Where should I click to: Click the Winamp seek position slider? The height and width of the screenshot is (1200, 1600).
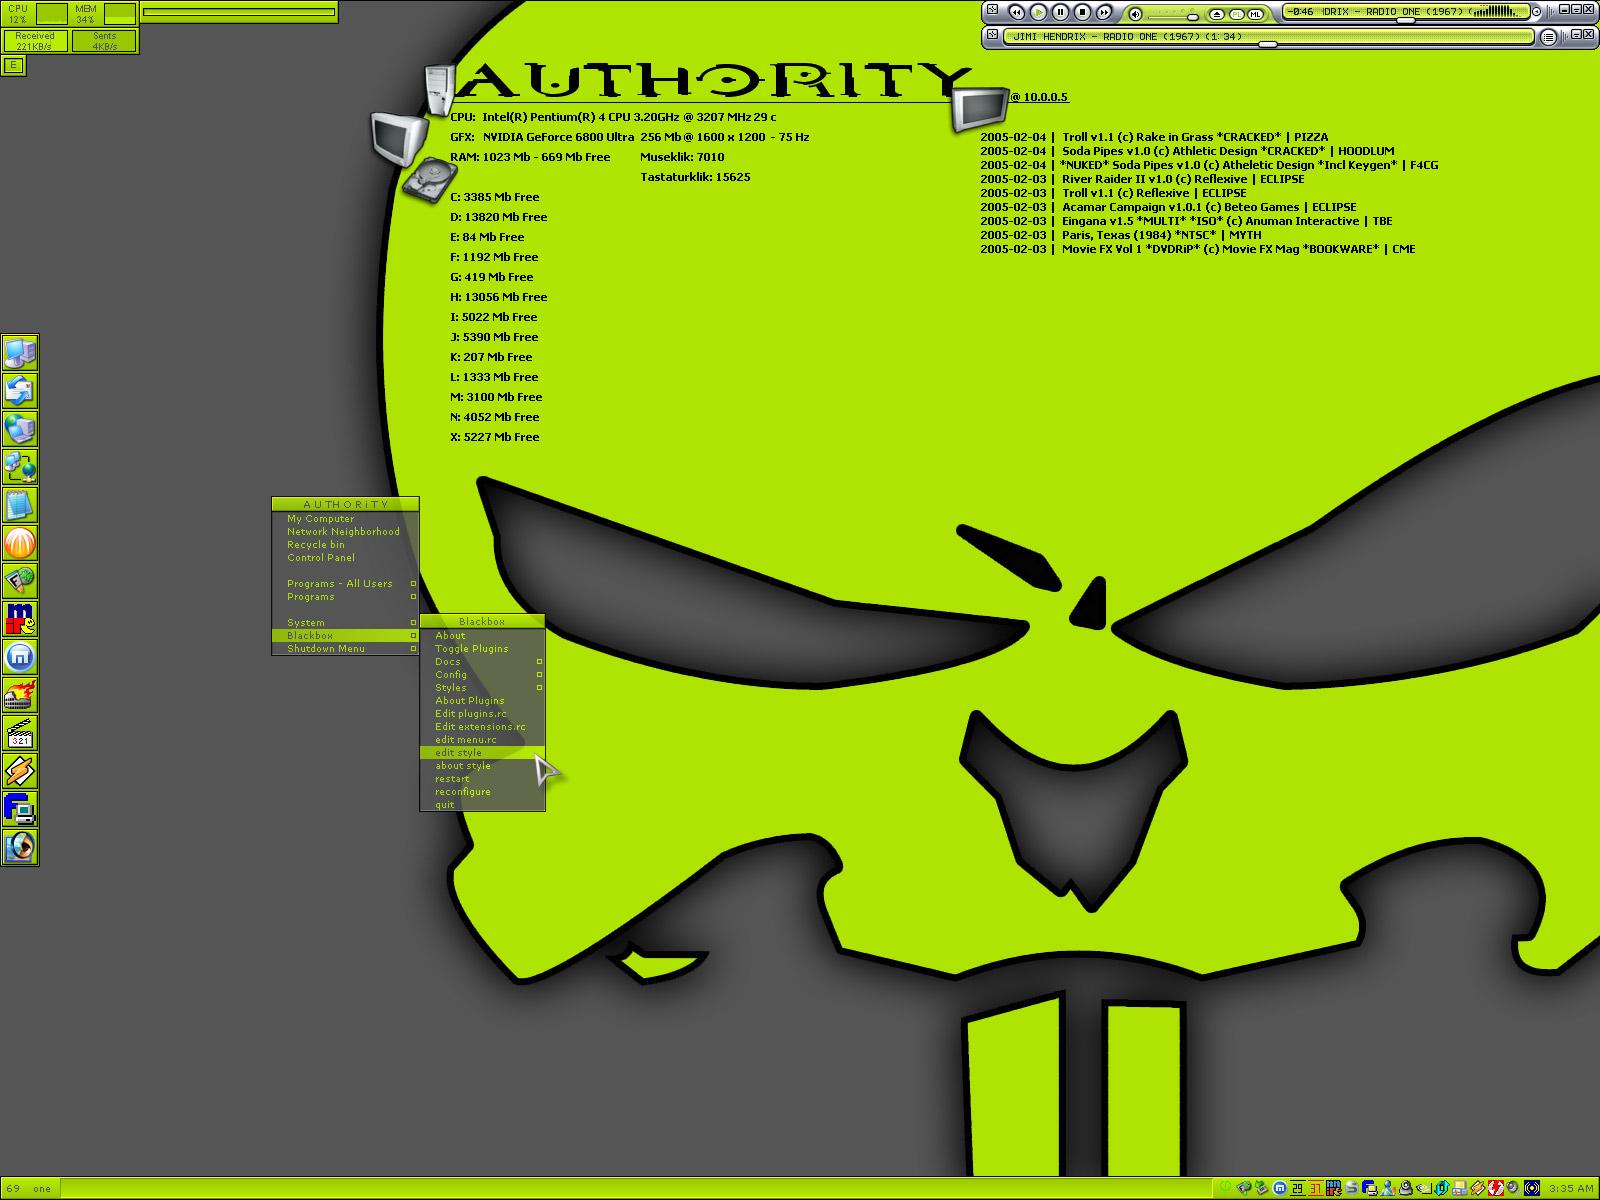pos(1405,20)
